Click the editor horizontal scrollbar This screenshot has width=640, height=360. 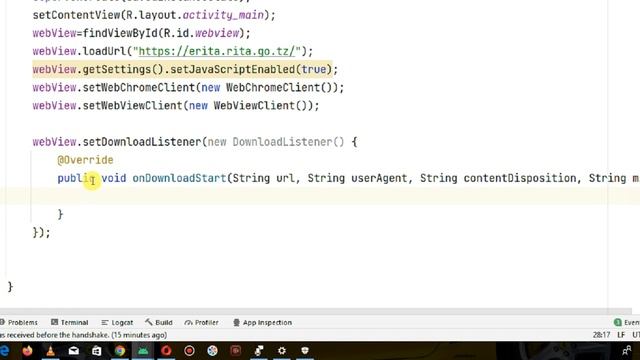(316, 311)
